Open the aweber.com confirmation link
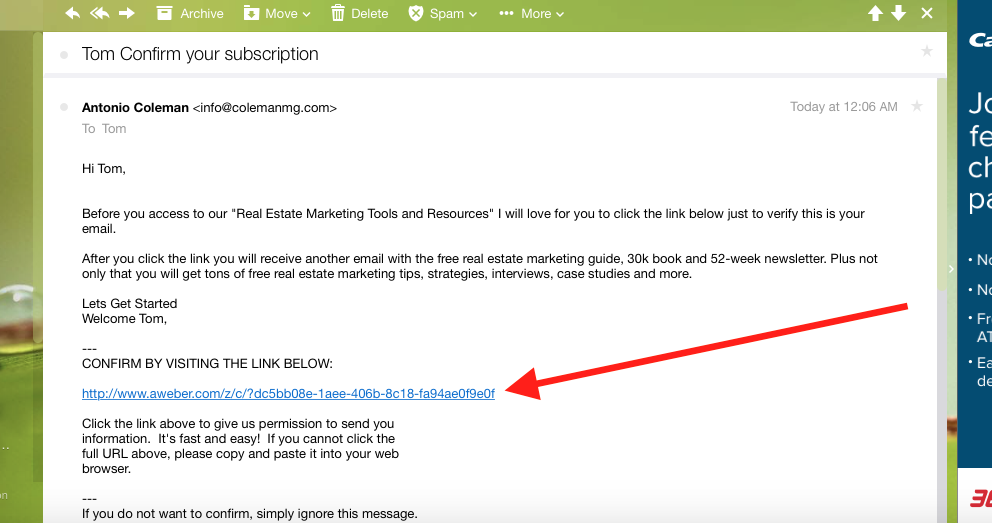Image resolution: width=992 pixels, height=523 pixels. click(288, 394)
